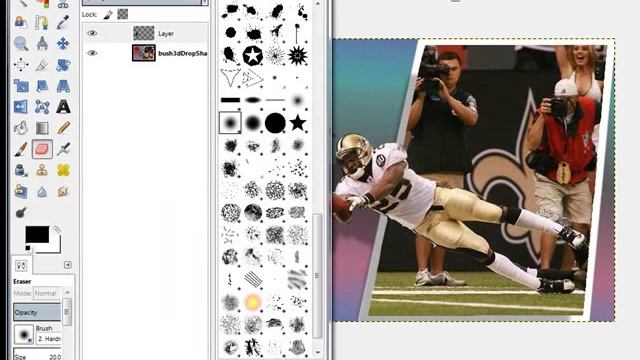The width and height of the screenshot is (640, 360).
Task: Toggle the lock alpha channel option
Action: (122, 14)
